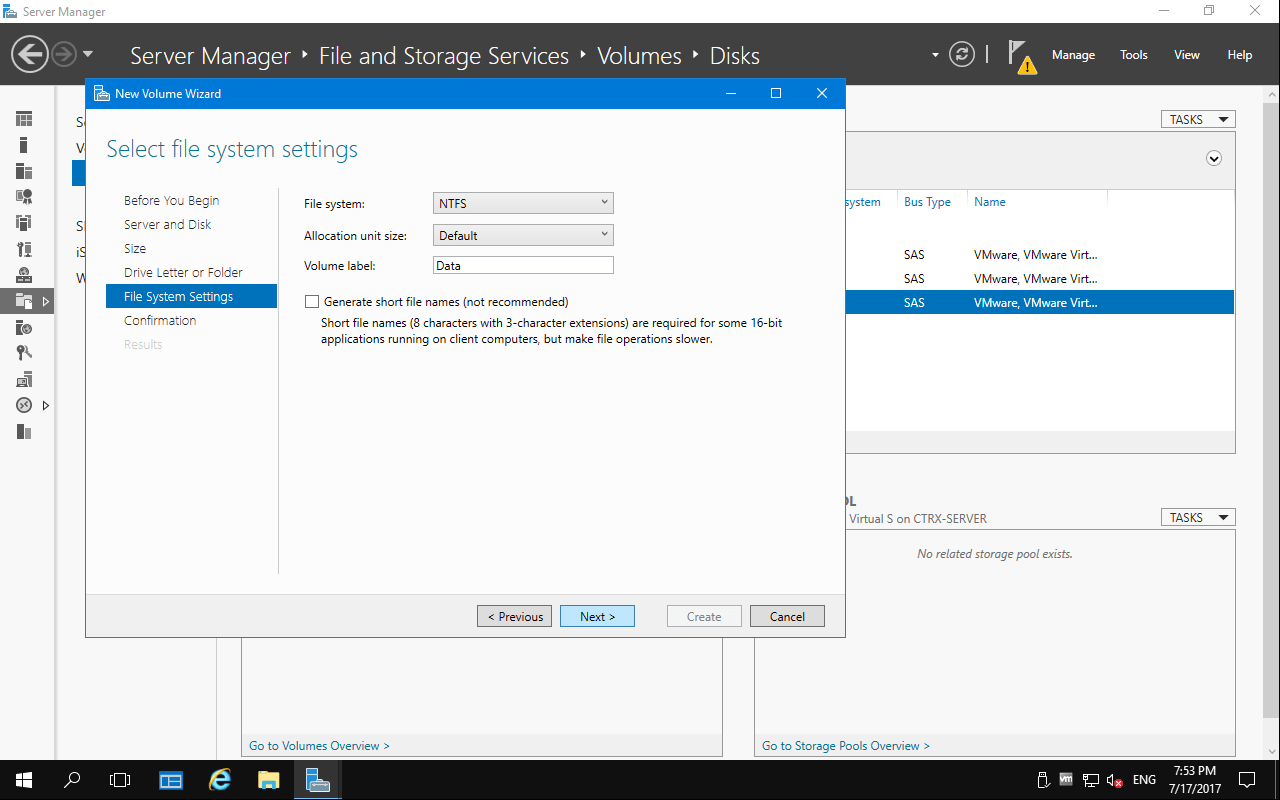
Task: Open the Tools menu
Action: pyautogui.click(x=1134, y=55)
